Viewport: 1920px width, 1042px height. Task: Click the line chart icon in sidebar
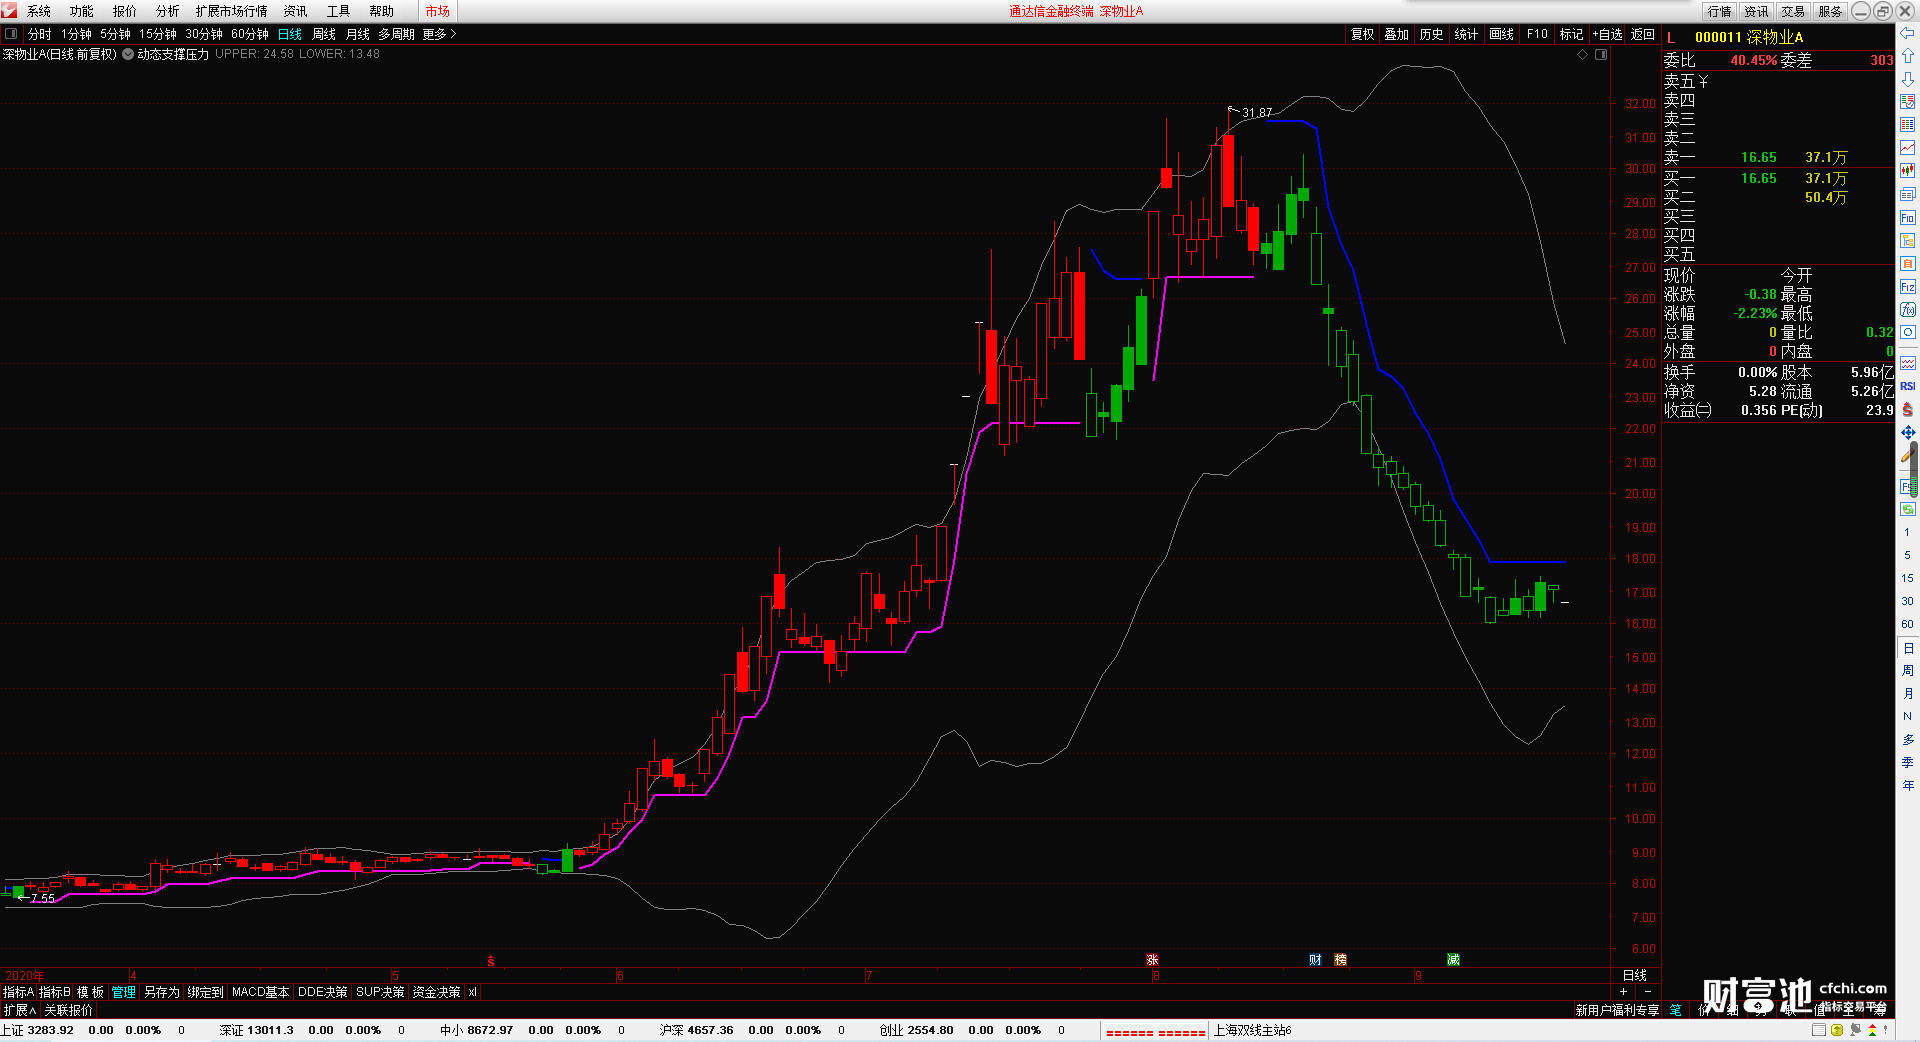(1907, 148)
